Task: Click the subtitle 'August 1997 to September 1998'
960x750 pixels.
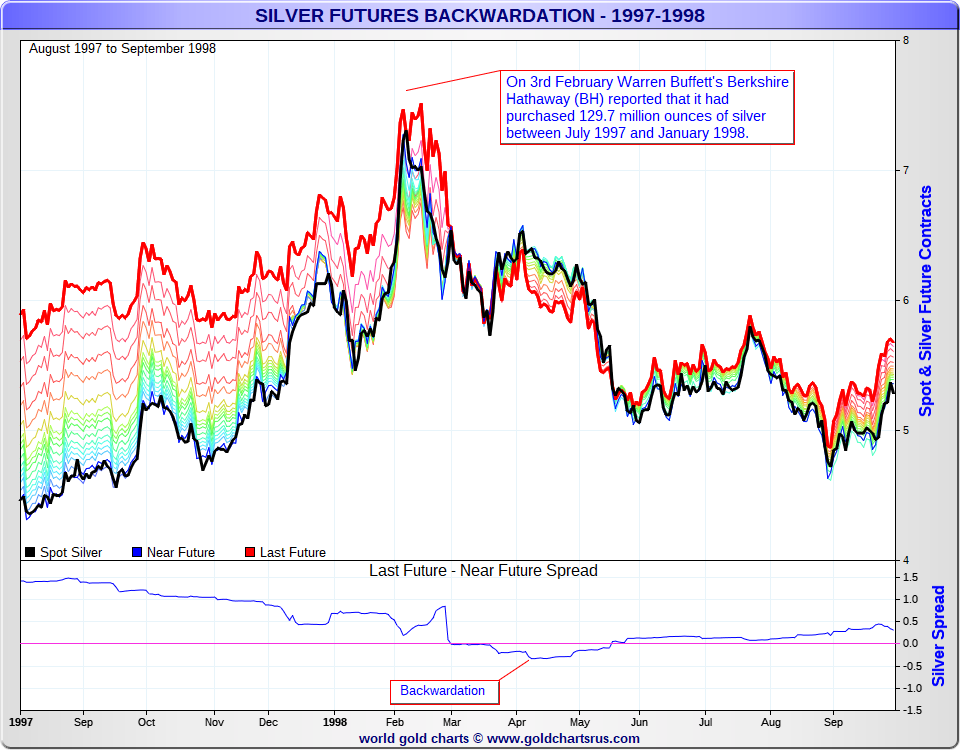Action: (122, 48)
